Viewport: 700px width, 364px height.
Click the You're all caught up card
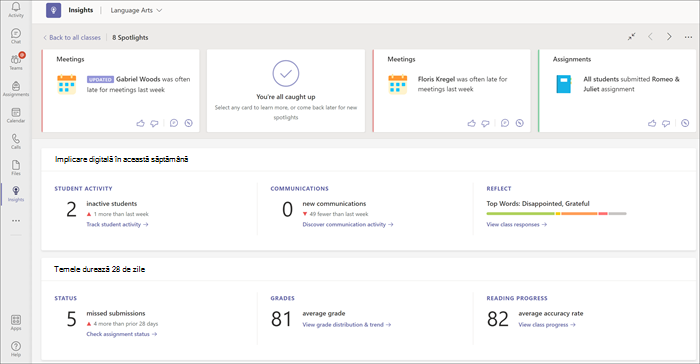[286, 91]
